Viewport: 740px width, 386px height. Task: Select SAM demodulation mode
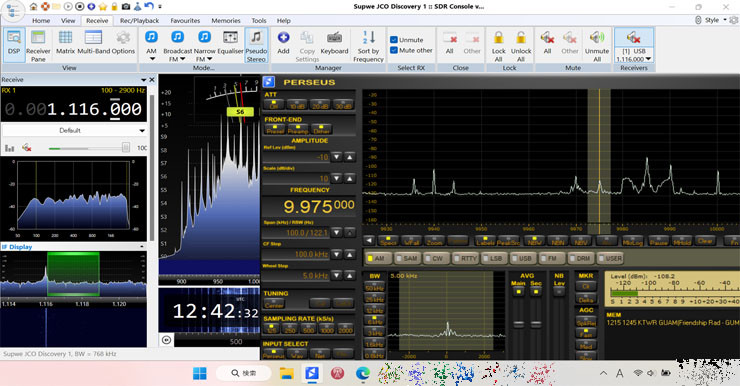pos(407,258)
